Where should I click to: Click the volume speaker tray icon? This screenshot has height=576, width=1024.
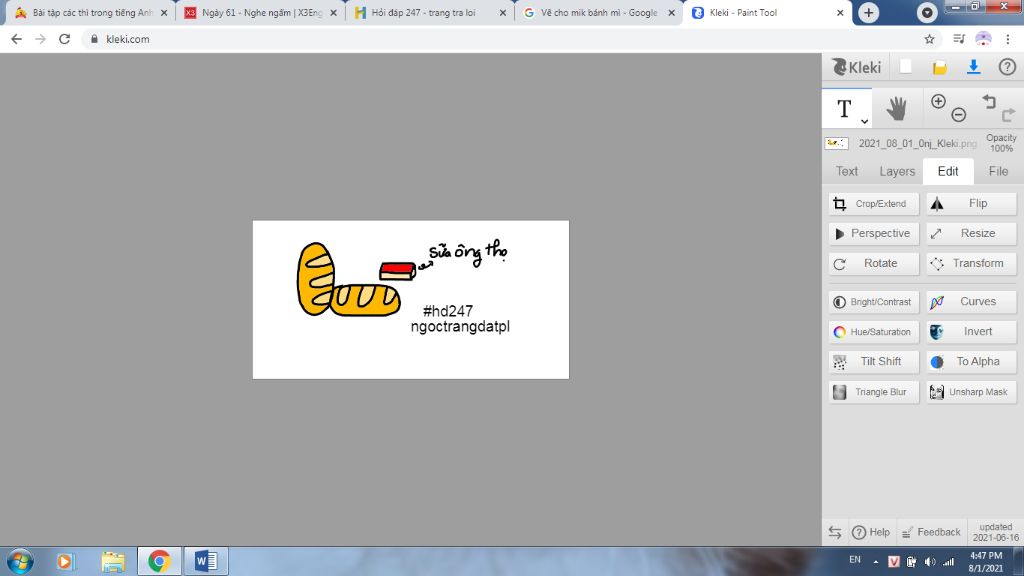930,562
